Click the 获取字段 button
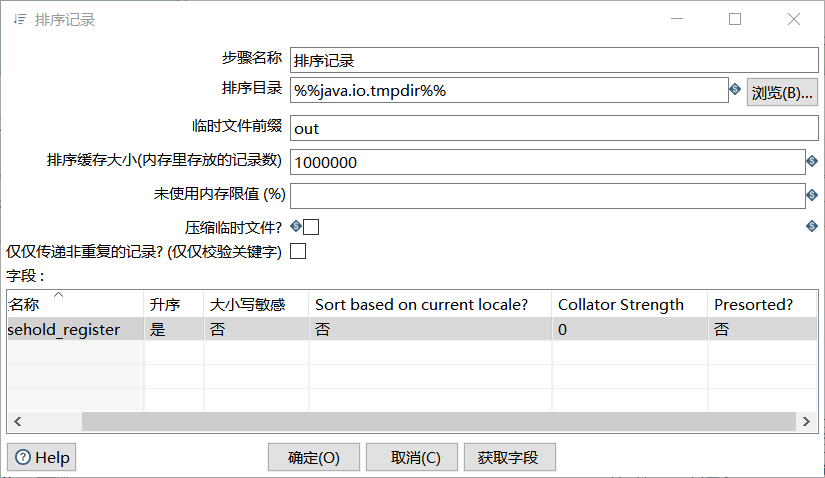This screenshot has height=478, width=825. 509,457
